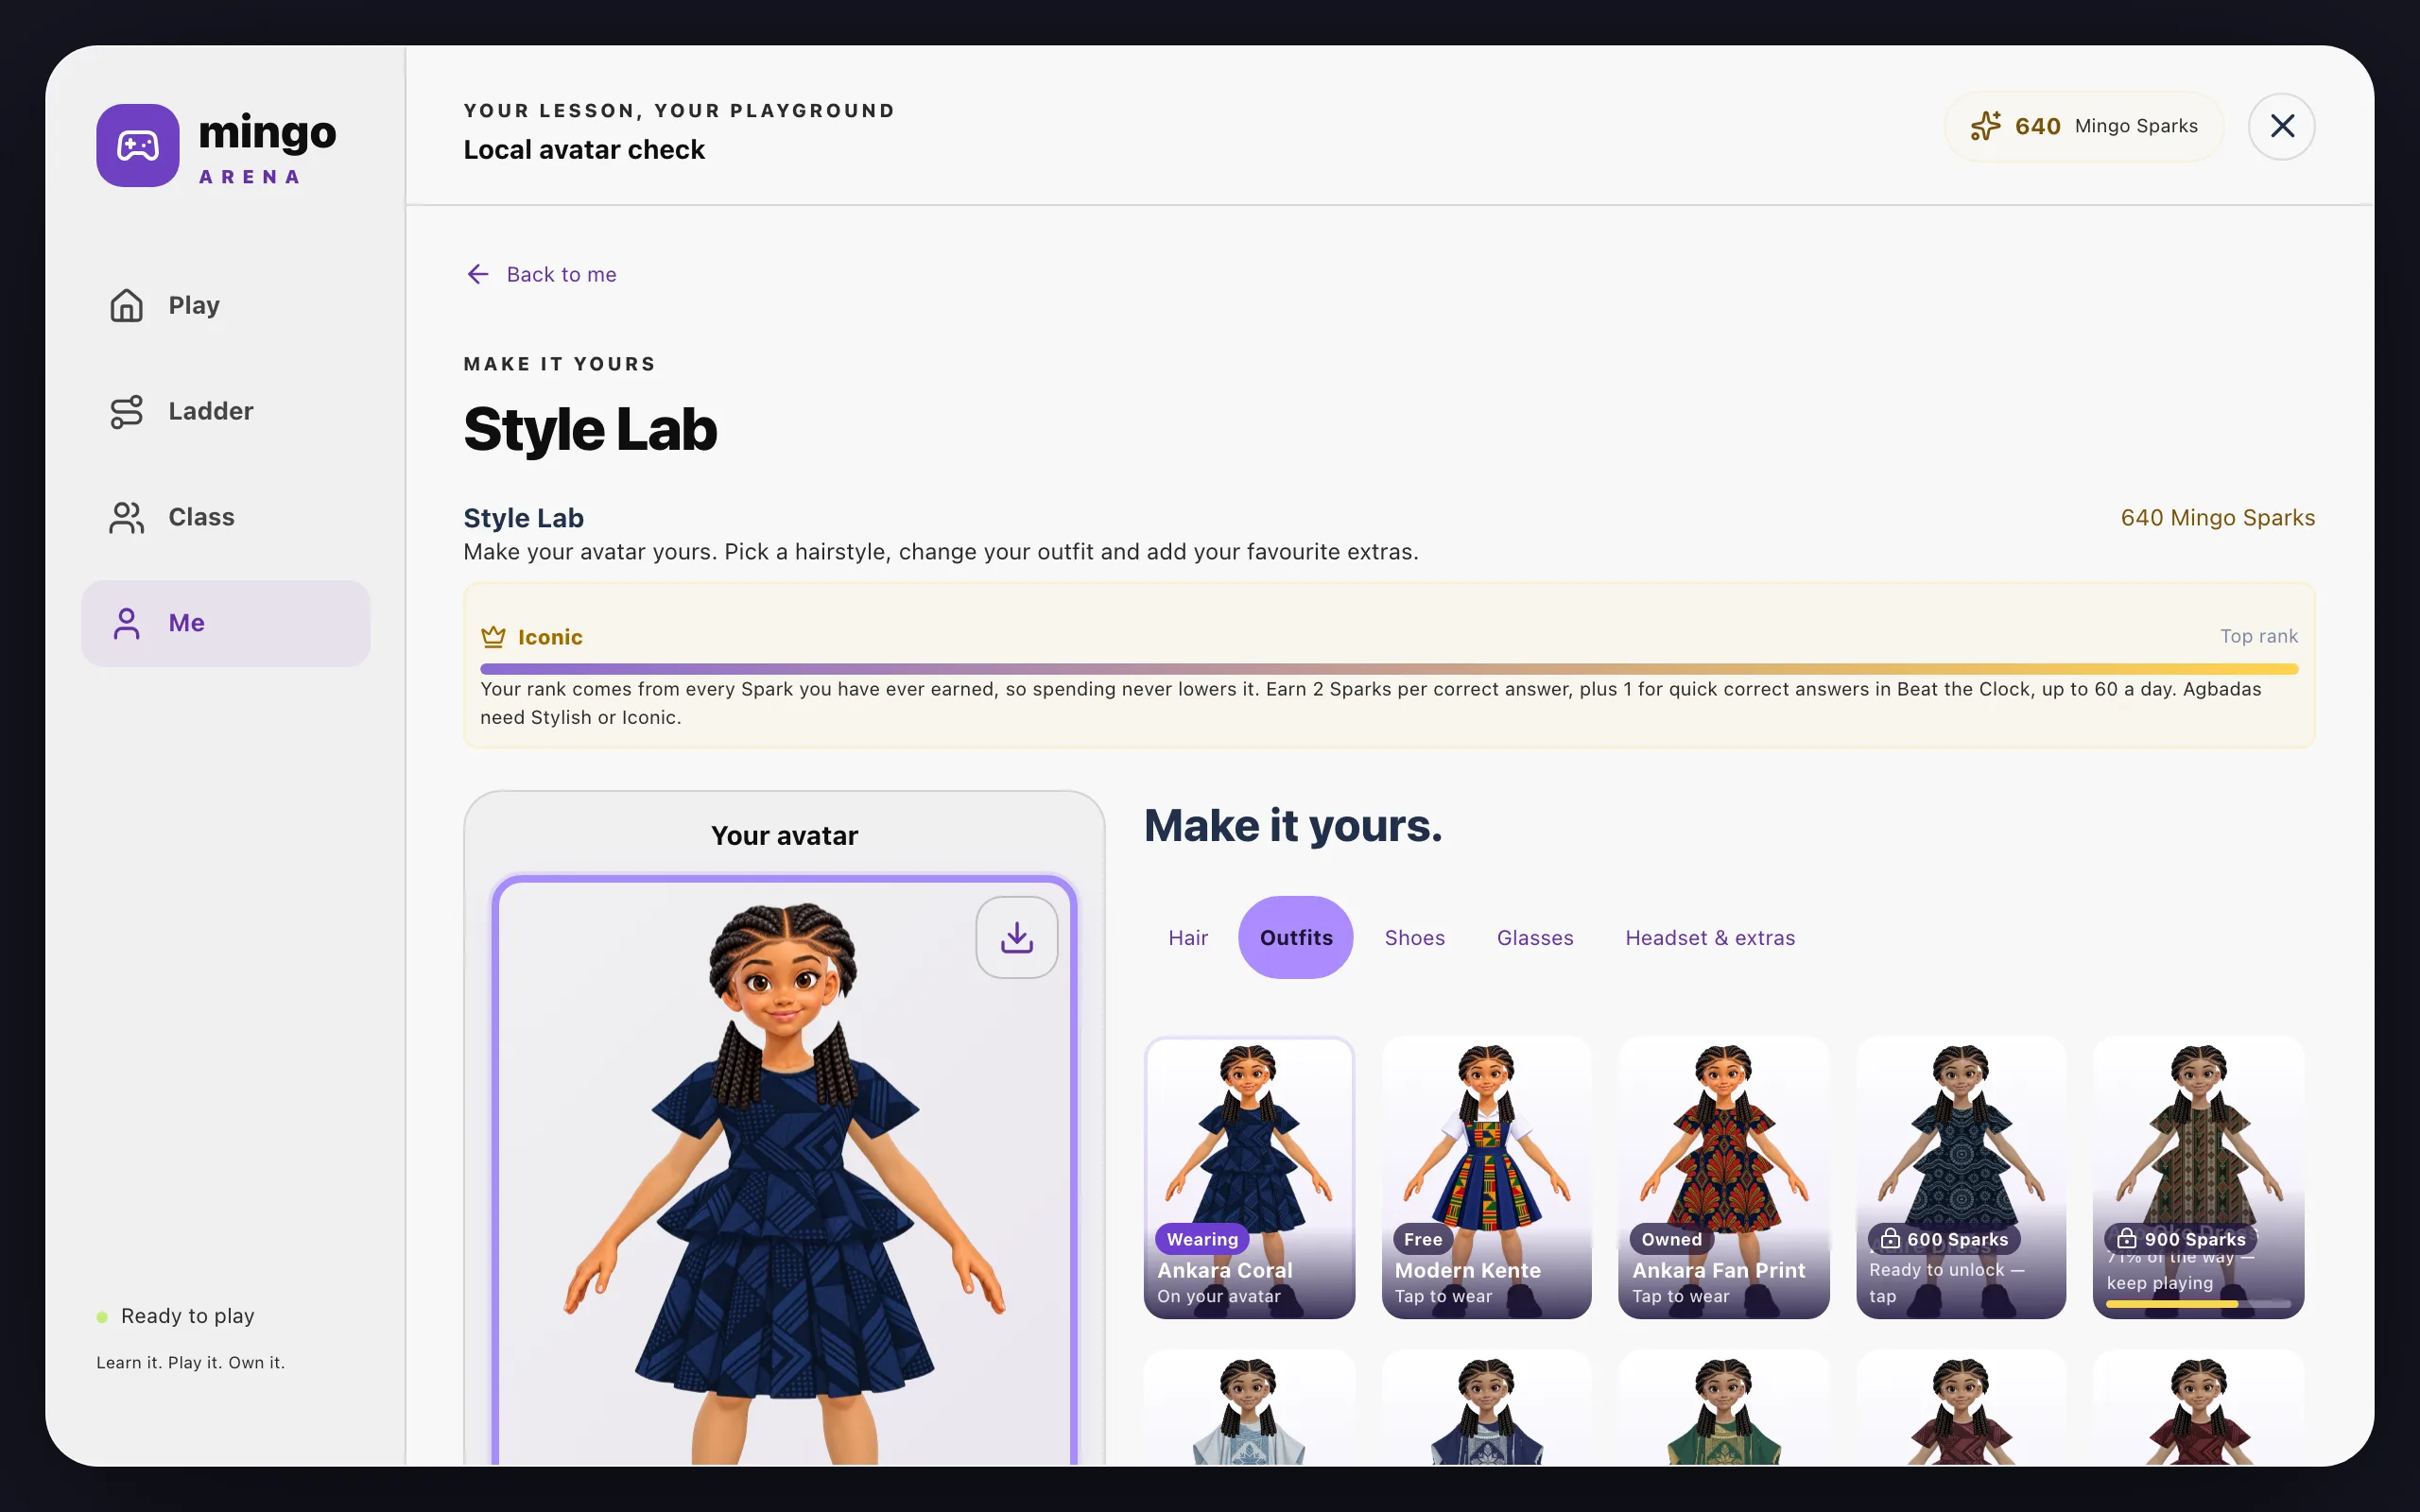Click the Free badge on Modern Kente
Image resolution: width=2420 pixels, height=1512 pixels.
(x=1423, y=1239)
